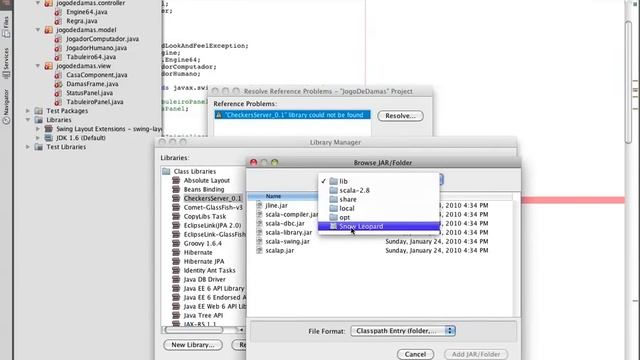Choose opt in the path popup
The image size is (640, 360).
coord(379,217)
